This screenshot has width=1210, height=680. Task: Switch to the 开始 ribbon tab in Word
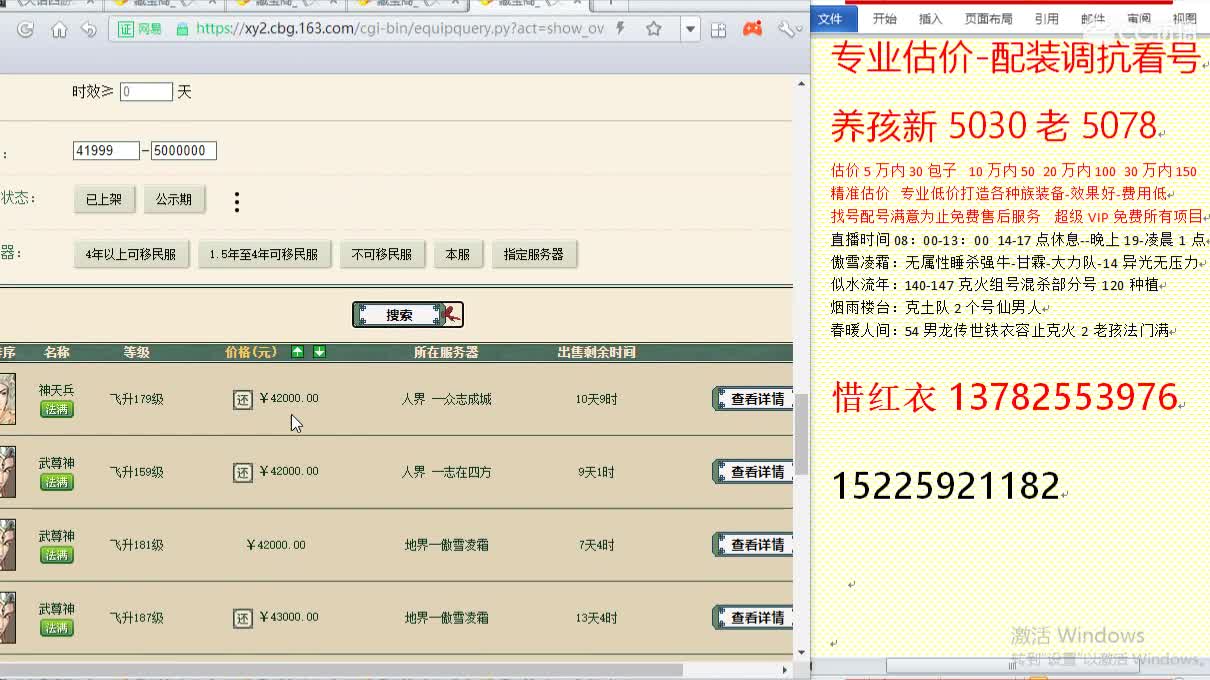(x=885, y=18)
